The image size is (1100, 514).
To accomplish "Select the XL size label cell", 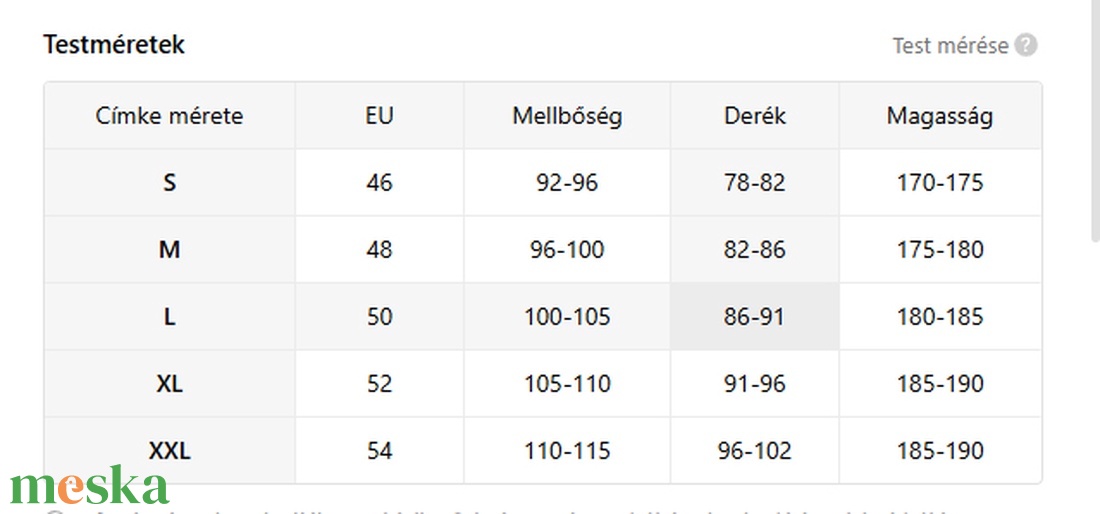I will 169,384.
